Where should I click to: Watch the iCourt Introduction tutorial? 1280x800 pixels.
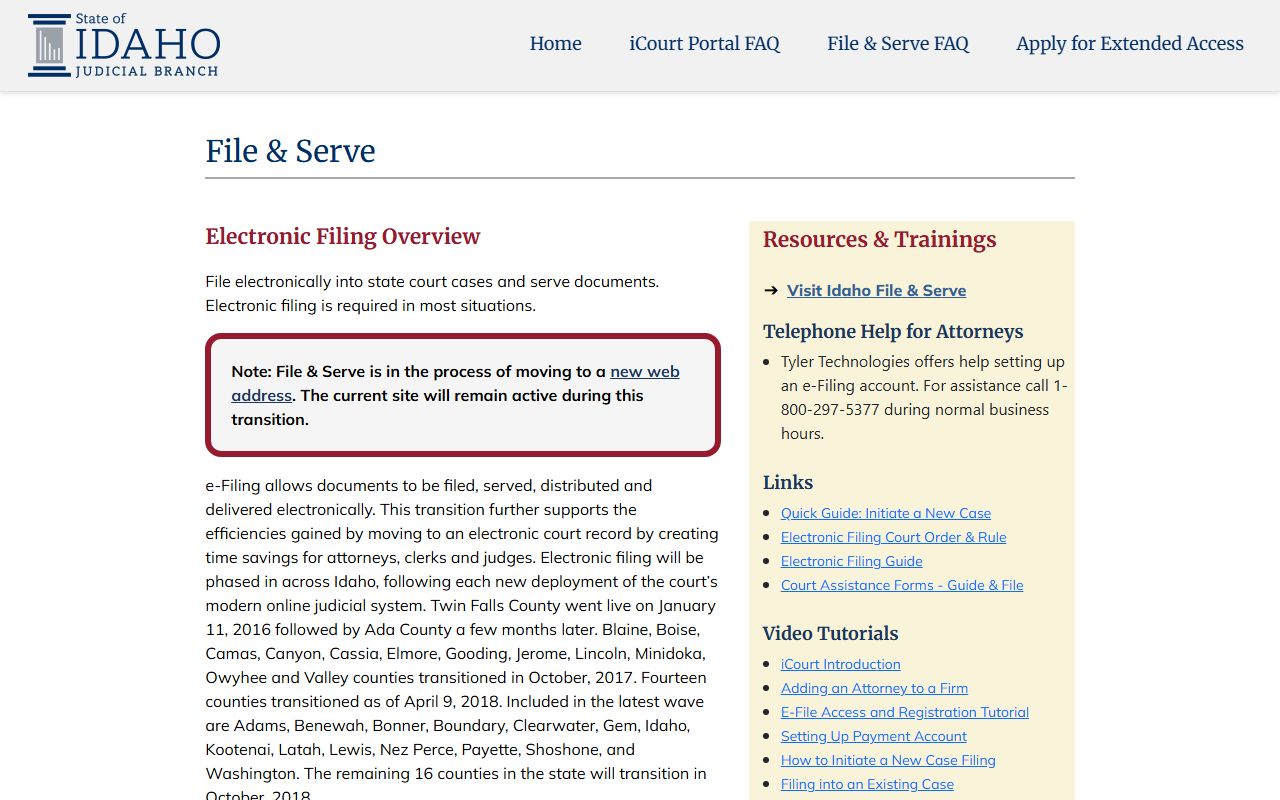coord(840,664)
